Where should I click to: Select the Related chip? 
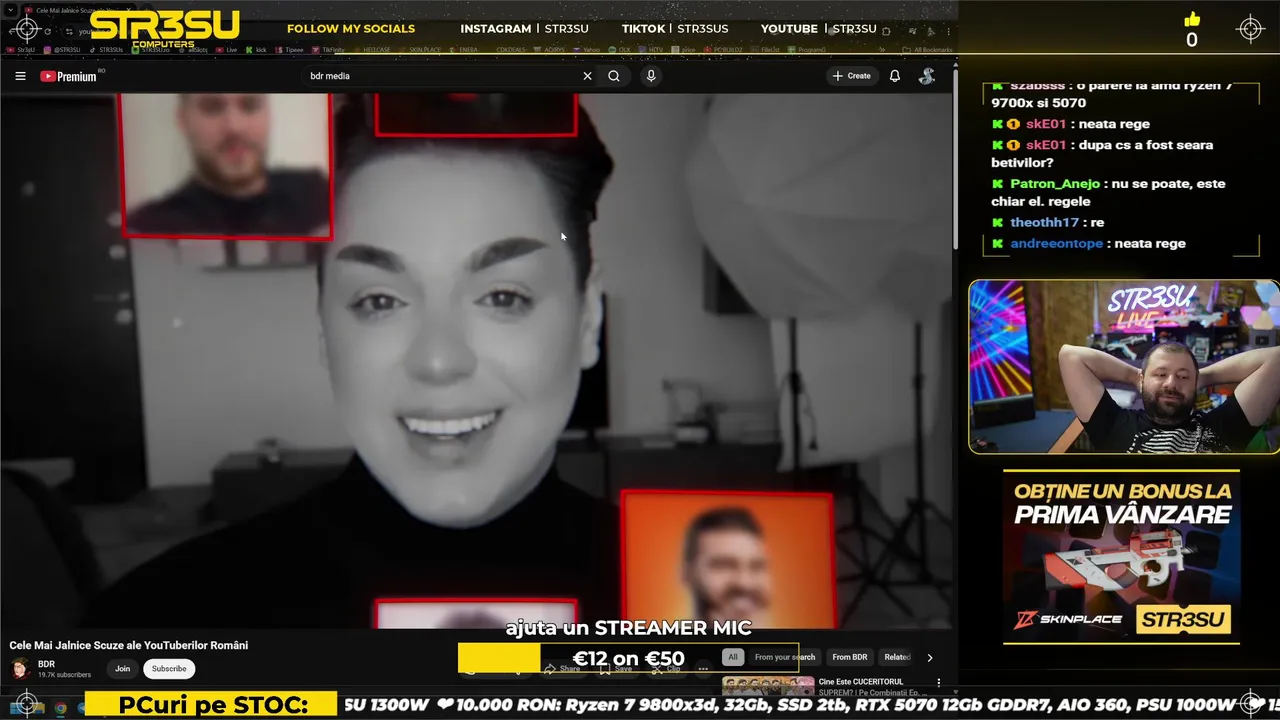(x=897, y=657)
